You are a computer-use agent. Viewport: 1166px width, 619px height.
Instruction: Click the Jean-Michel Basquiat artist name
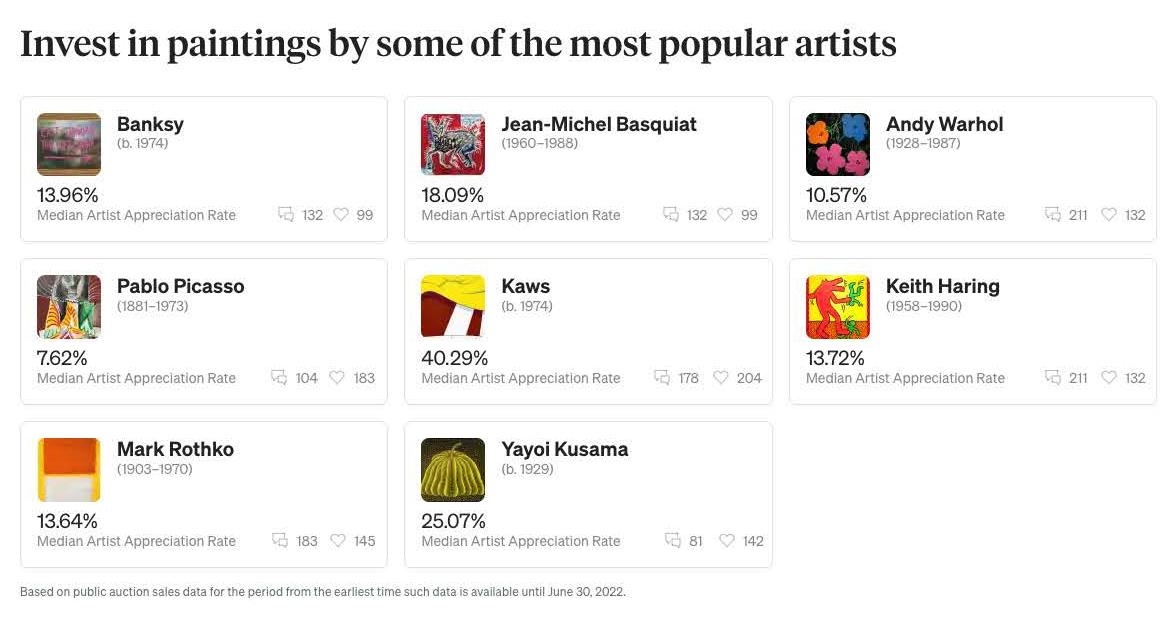[x=599, y=124]
